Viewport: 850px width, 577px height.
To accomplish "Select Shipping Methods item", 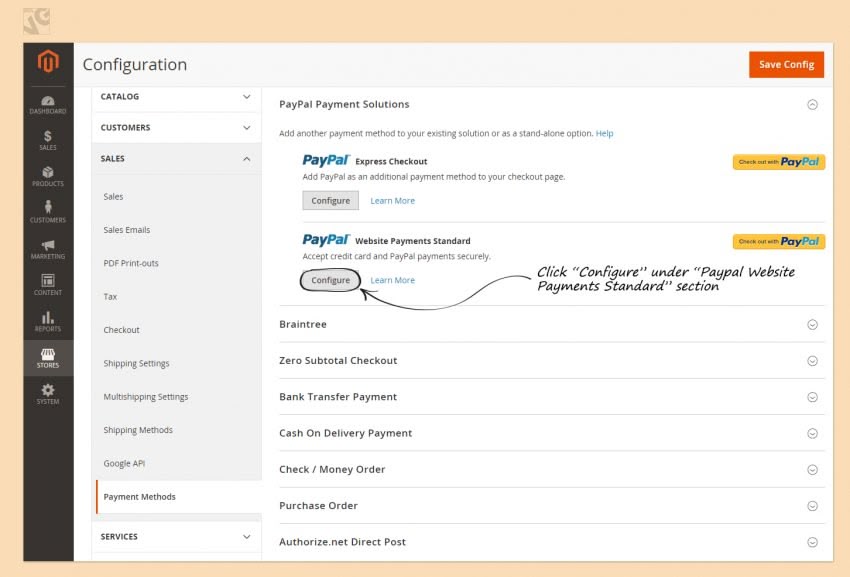I will [138, 430].
